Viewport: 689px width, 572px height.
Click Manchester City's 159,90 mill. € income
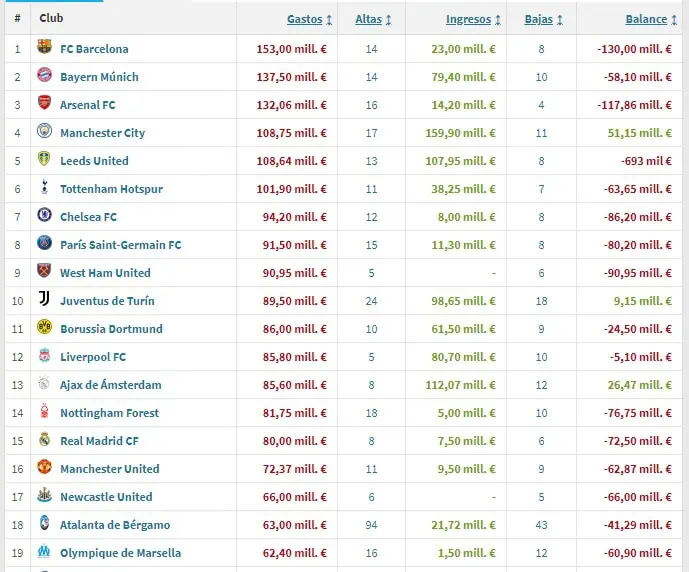460,133
